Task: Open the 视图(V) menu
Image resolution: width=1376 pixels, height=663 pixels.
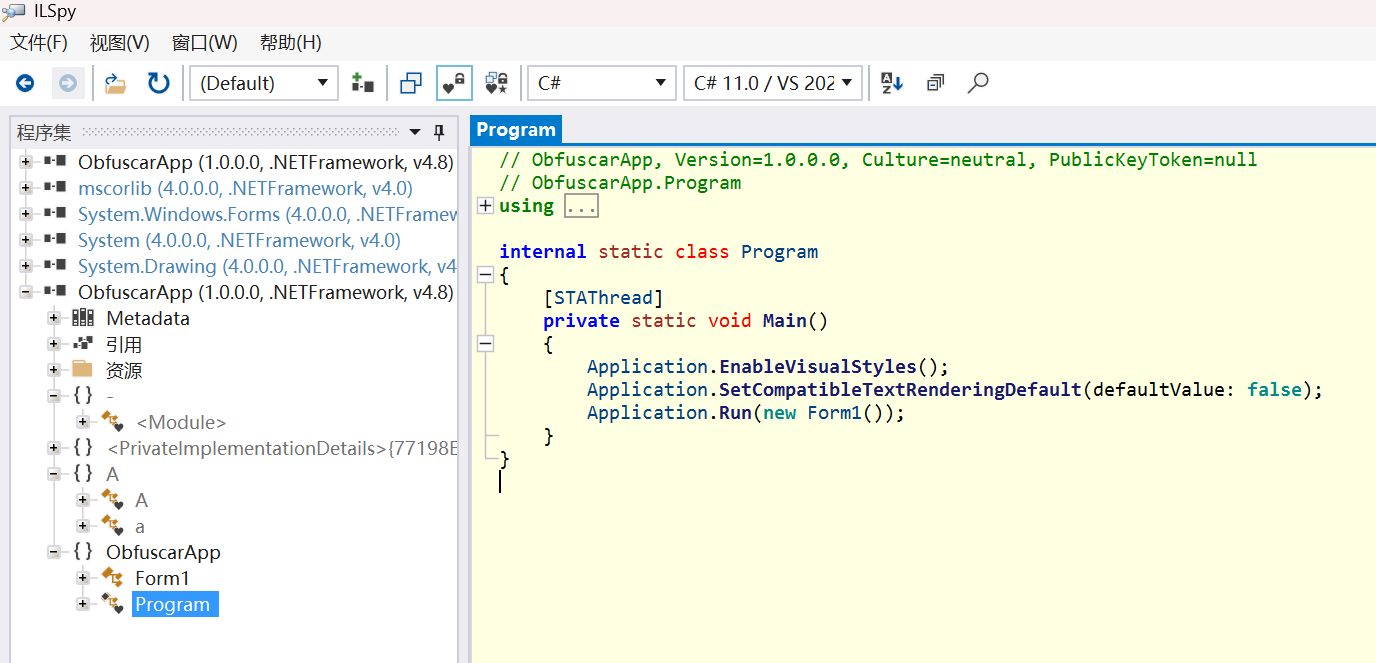Action: [x=119, y=43]
